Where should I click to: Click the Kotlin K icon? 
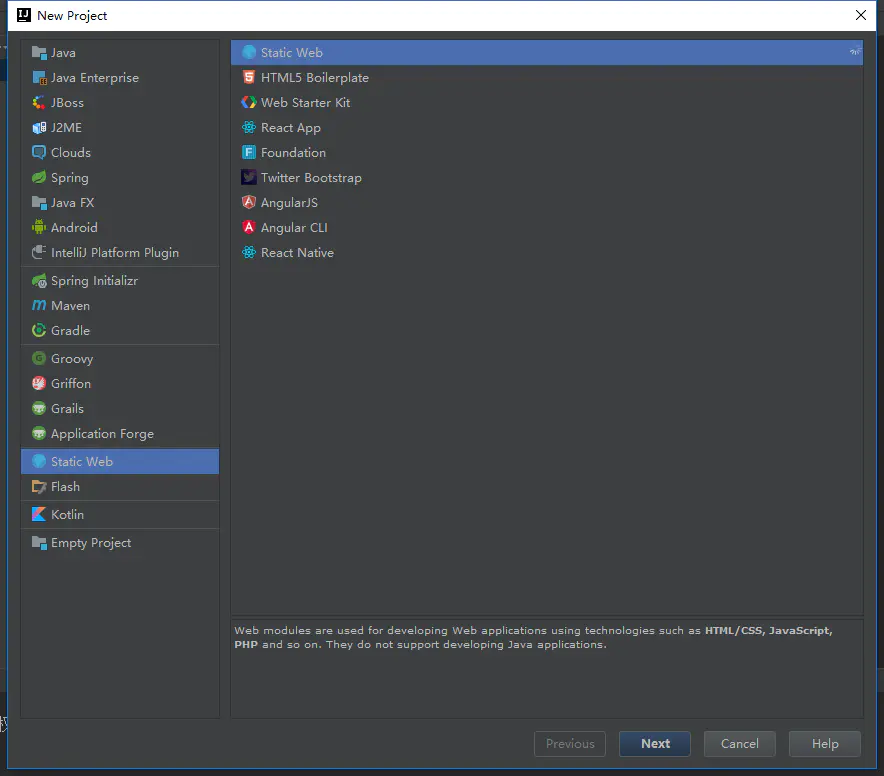[x=39, y=515]
